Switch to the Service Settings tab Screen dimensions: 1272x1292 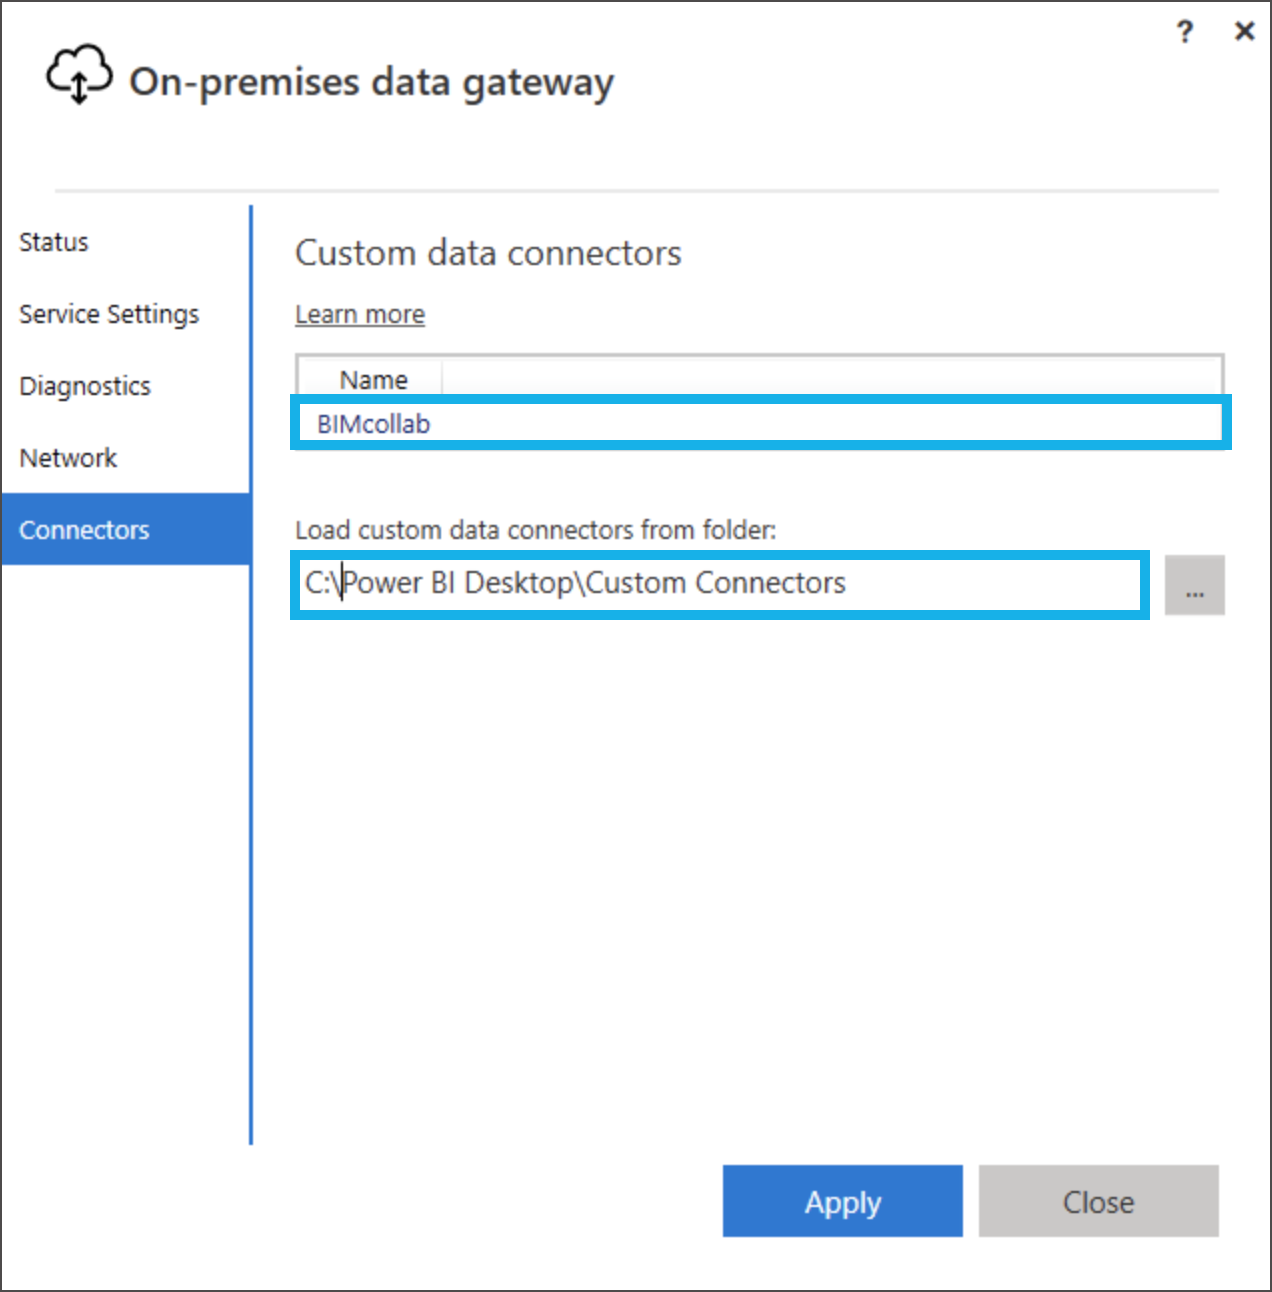[109, 314]
